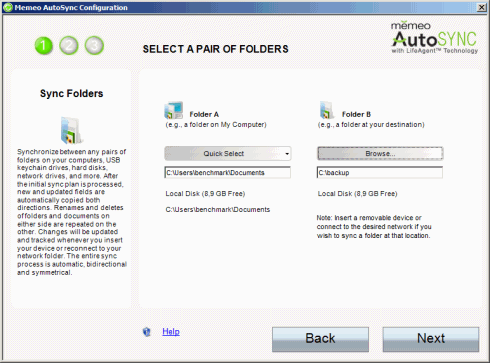Click the Browse... button for Folder B
Viewport: 490px width, 363px height.
click(380, 154)
